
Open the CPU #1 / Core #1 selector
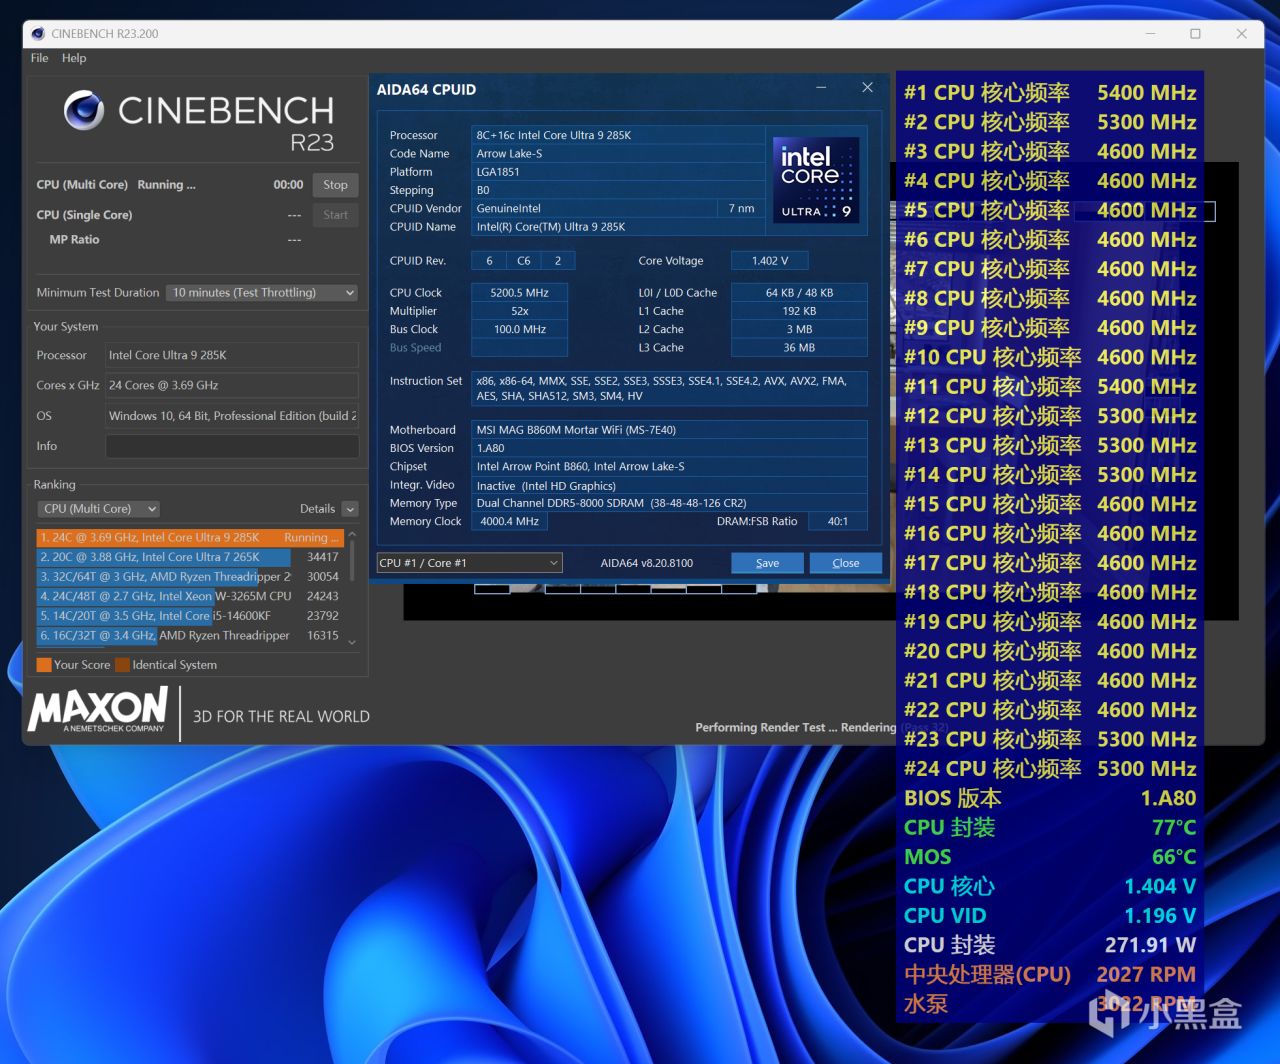(x=469, y=563)
